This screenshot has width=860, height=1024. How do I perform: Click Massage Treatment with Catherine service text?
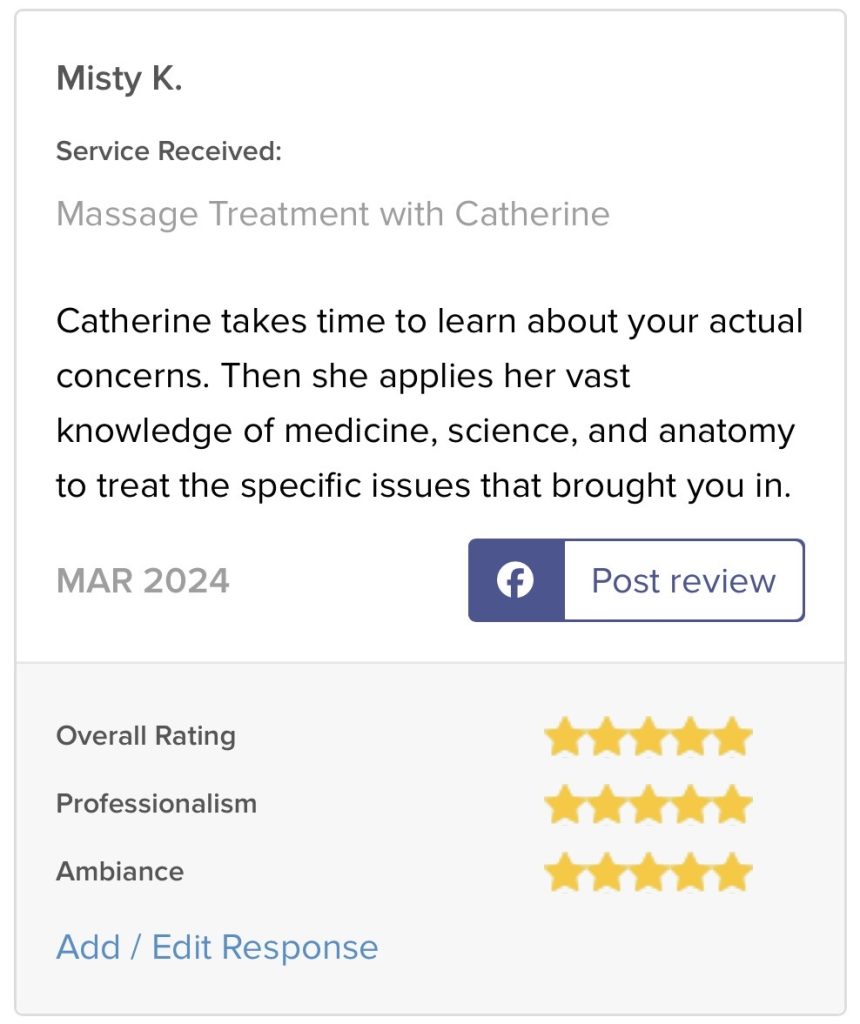(x=333, y=214)
